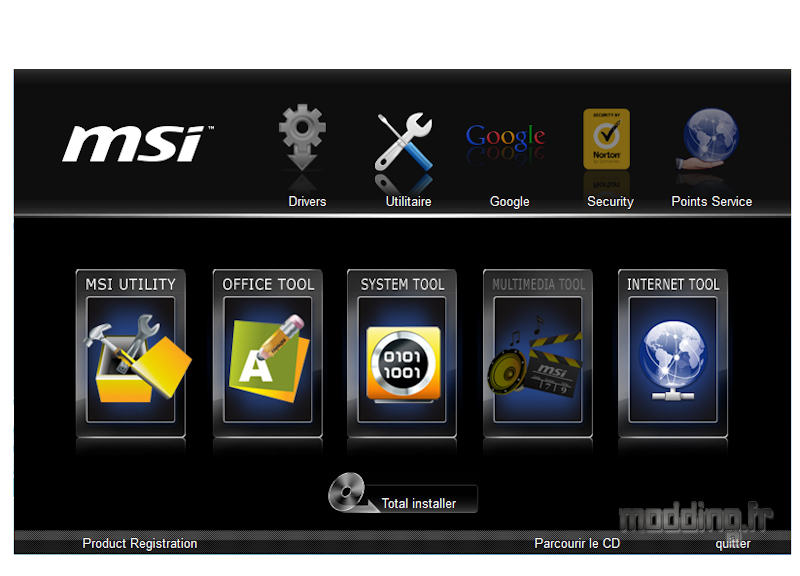Open the Google logo section
This screenshot has height=576, width=800.
coord(505,137)
